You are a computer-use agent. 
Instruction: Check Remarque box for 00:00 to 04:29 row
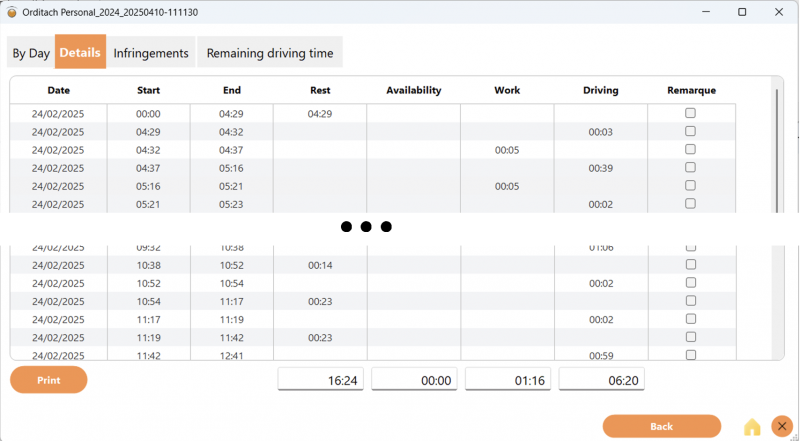690,113
